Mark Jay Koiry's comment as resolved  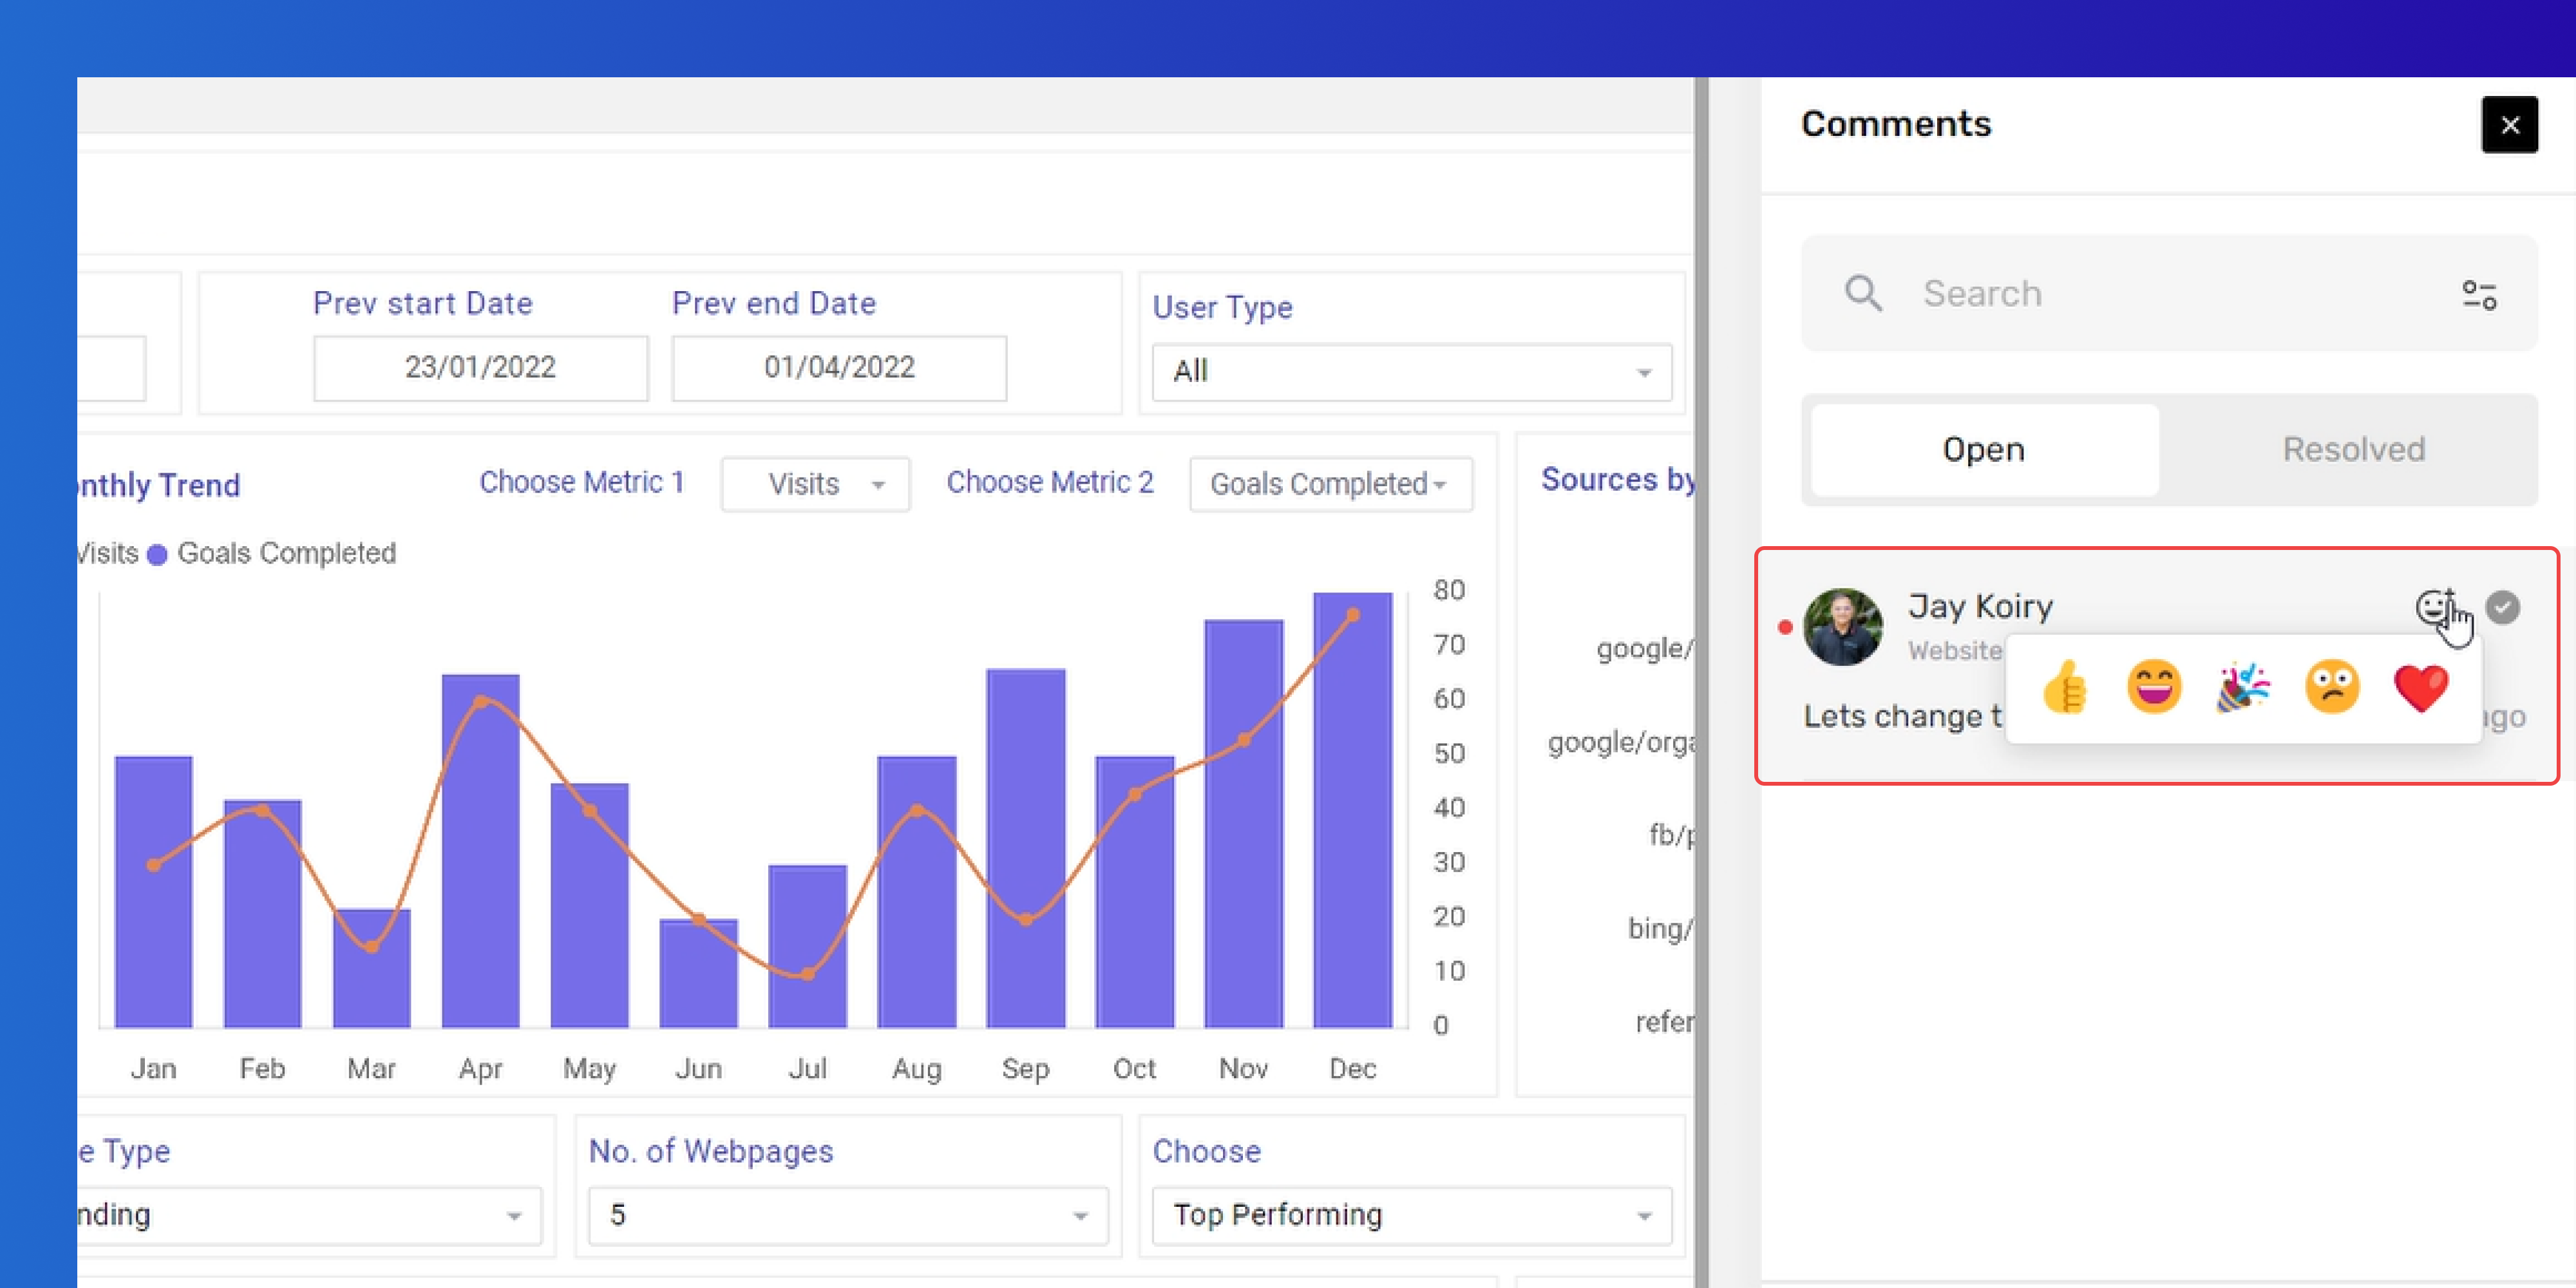pyautogui.click(x=2502, y=607)
